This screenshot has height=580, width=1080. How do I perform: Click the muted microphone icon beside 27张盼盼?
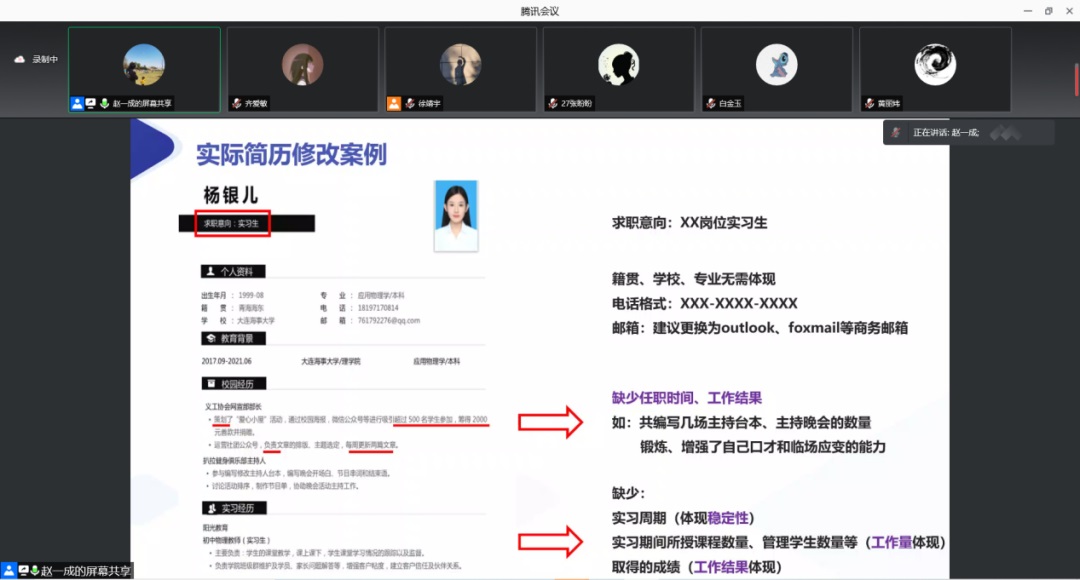point(552,103)
